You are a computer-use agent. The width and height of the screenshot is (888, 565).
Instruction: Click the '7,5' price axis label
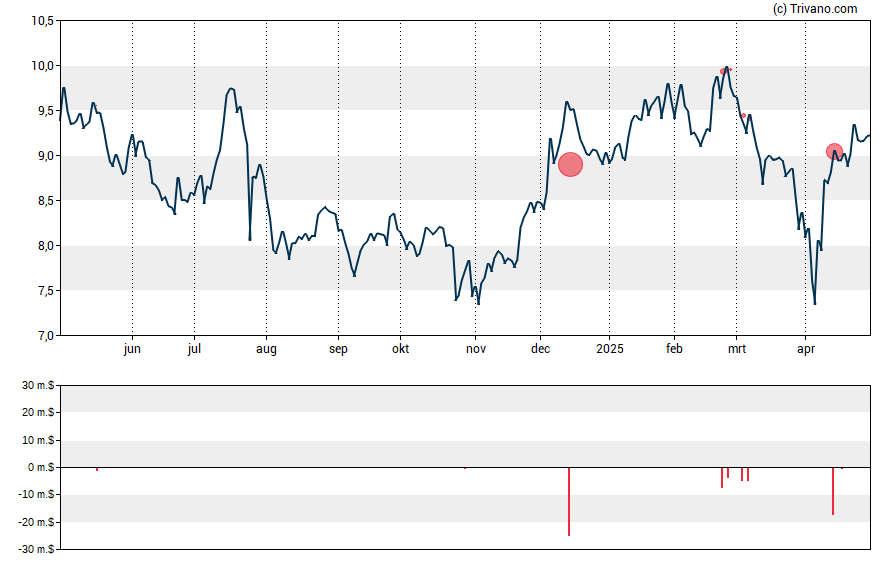coord(45,291)
